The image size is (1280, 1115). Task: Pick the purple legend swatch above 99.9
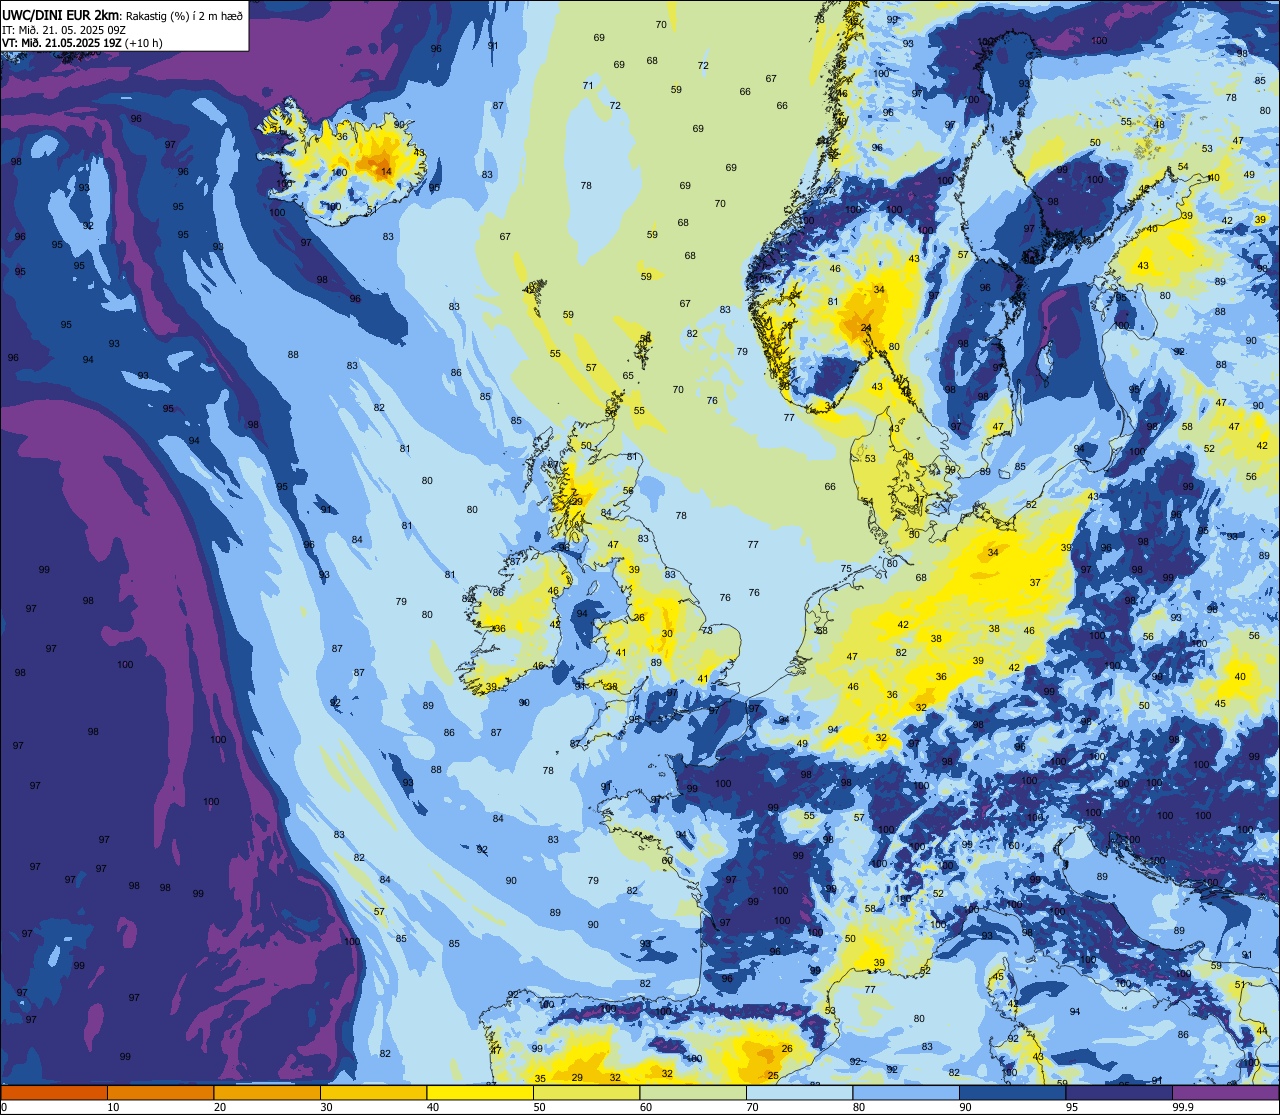pos(1226,1092)
